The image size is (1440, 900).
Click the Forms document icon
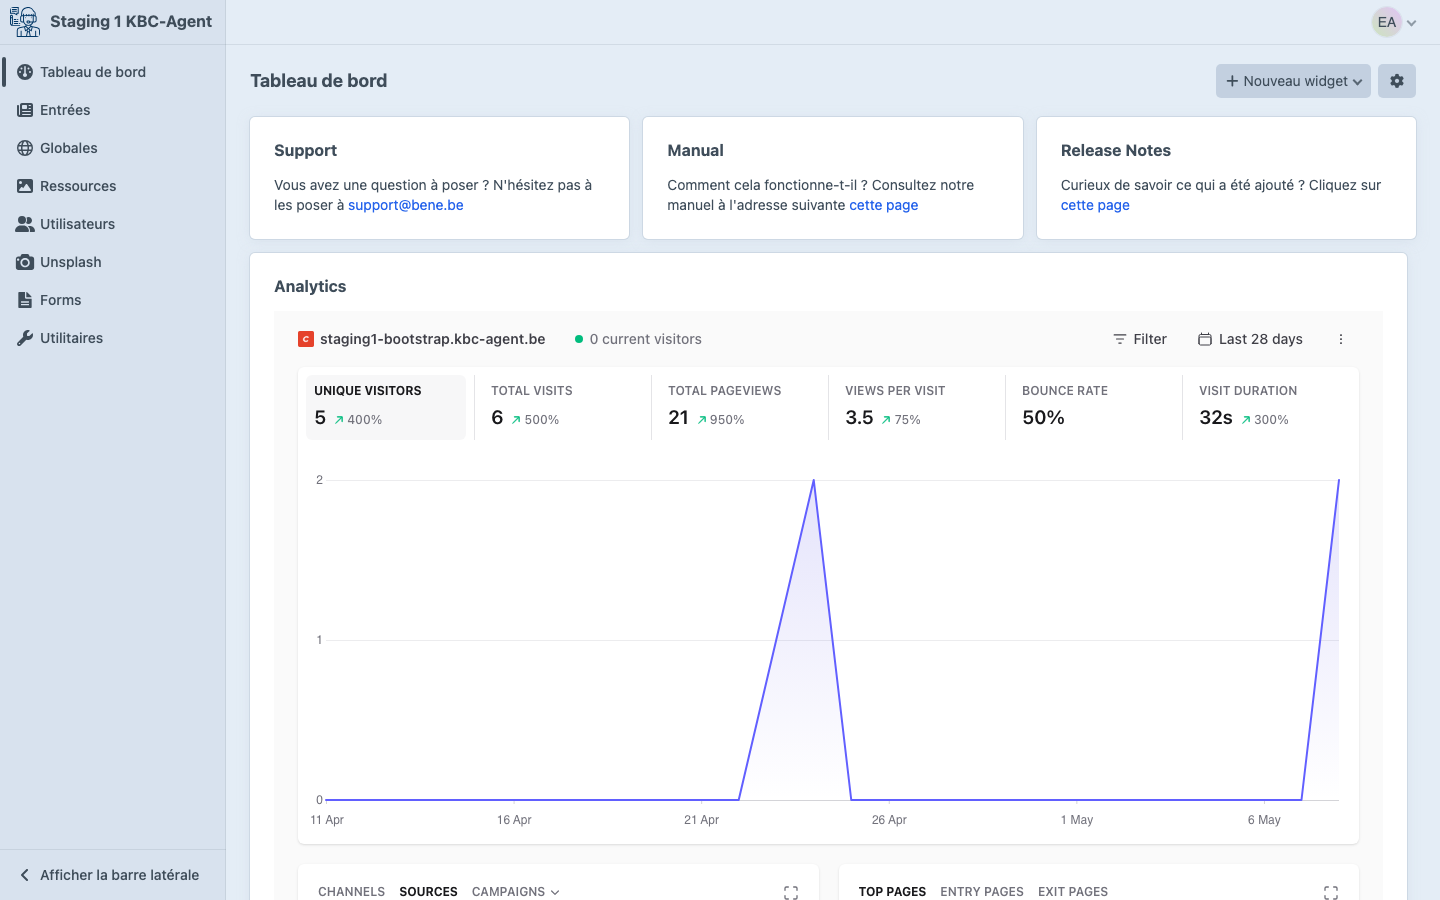point(25,300)
